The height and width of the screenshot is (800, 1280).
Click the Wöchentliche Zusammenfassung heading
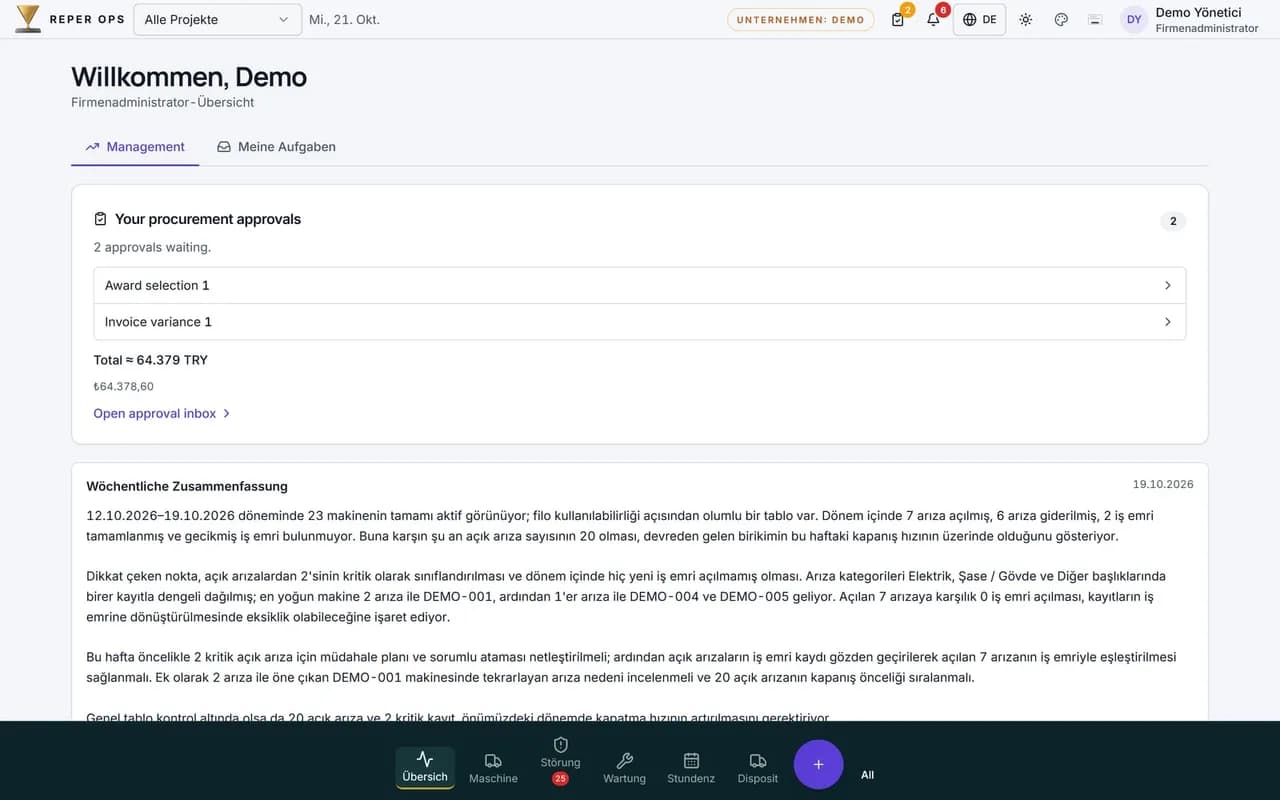(x=187, y=487)
